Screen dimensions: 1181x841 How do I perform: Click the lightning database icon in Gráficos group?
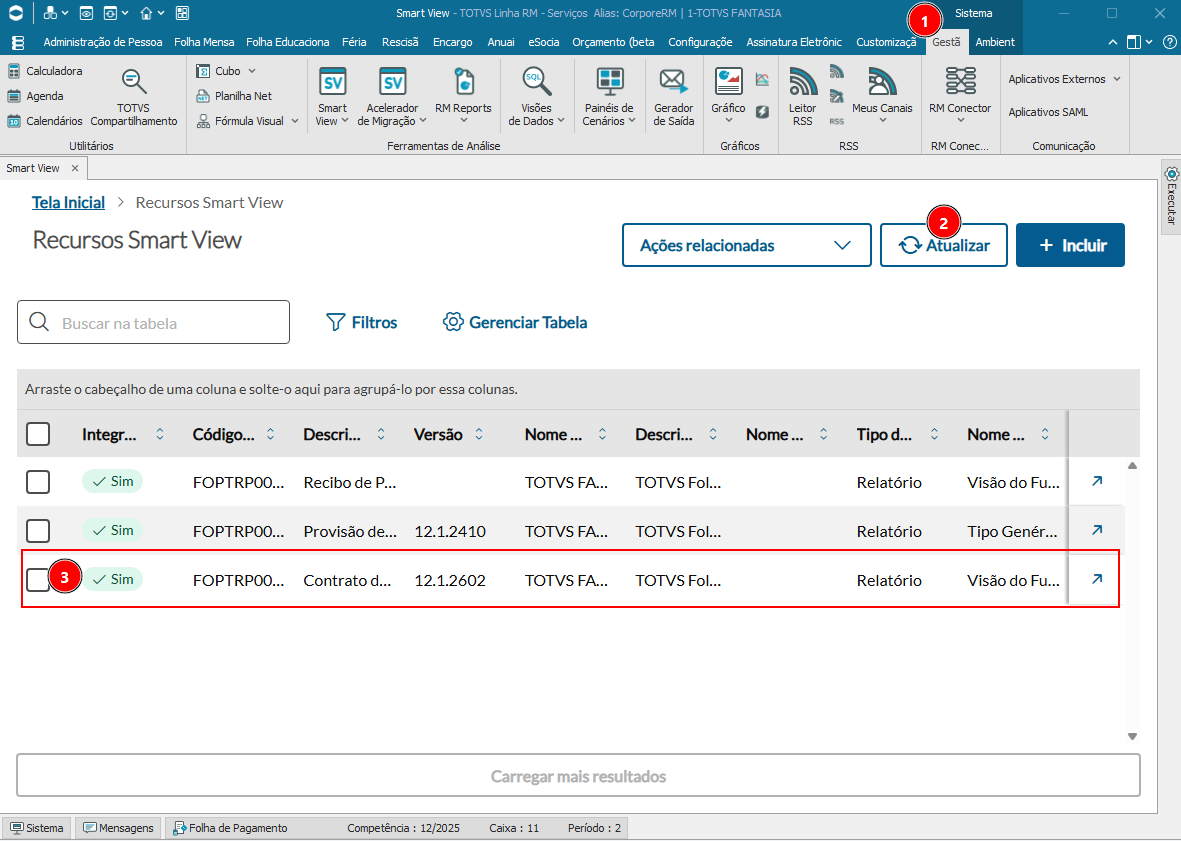point(762,112)
